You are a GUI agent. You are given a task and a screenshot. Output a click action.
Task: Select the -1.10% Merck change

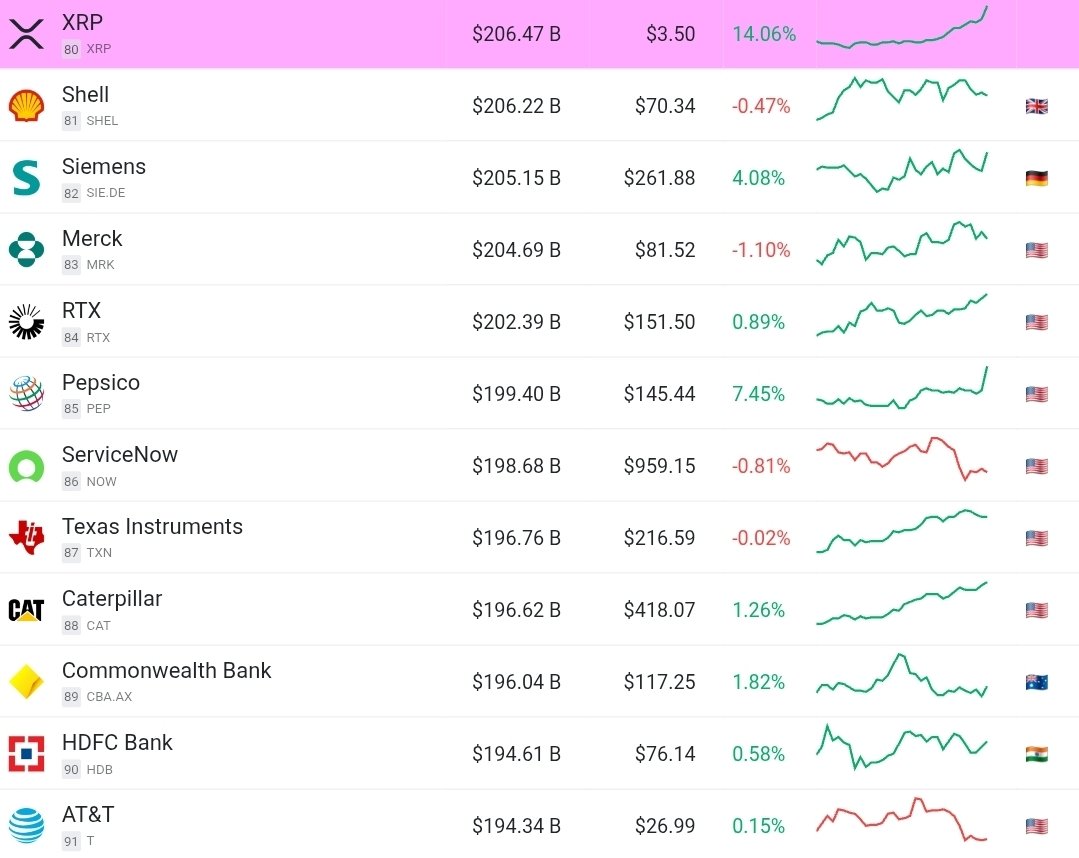point(760,250)
